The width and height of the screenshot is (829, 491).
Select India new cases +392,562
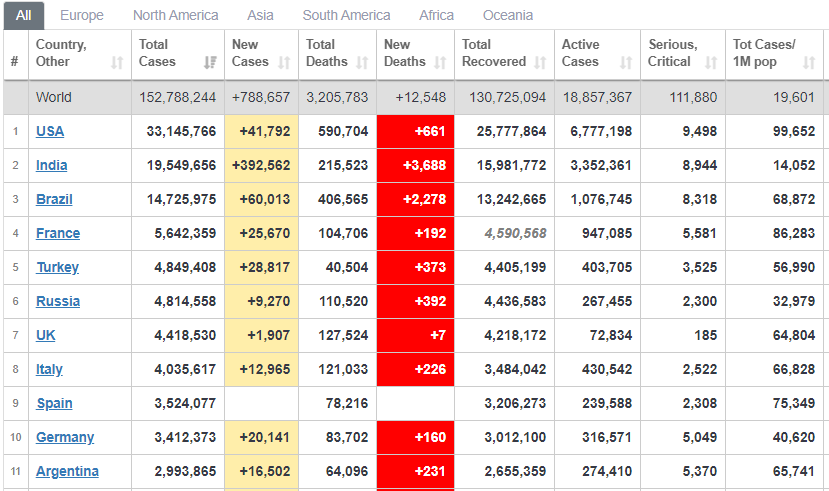point(261,165)
